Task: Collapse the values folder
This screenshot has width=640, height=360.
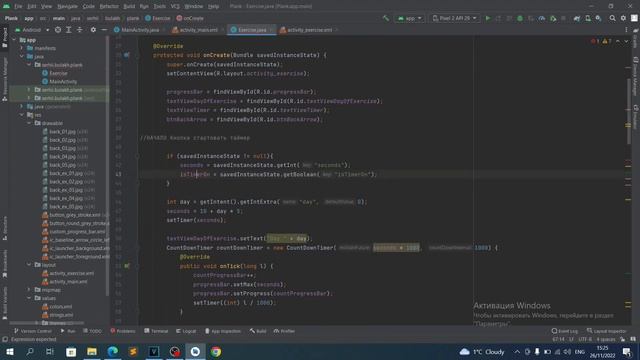Action: [x=29, y=298]
